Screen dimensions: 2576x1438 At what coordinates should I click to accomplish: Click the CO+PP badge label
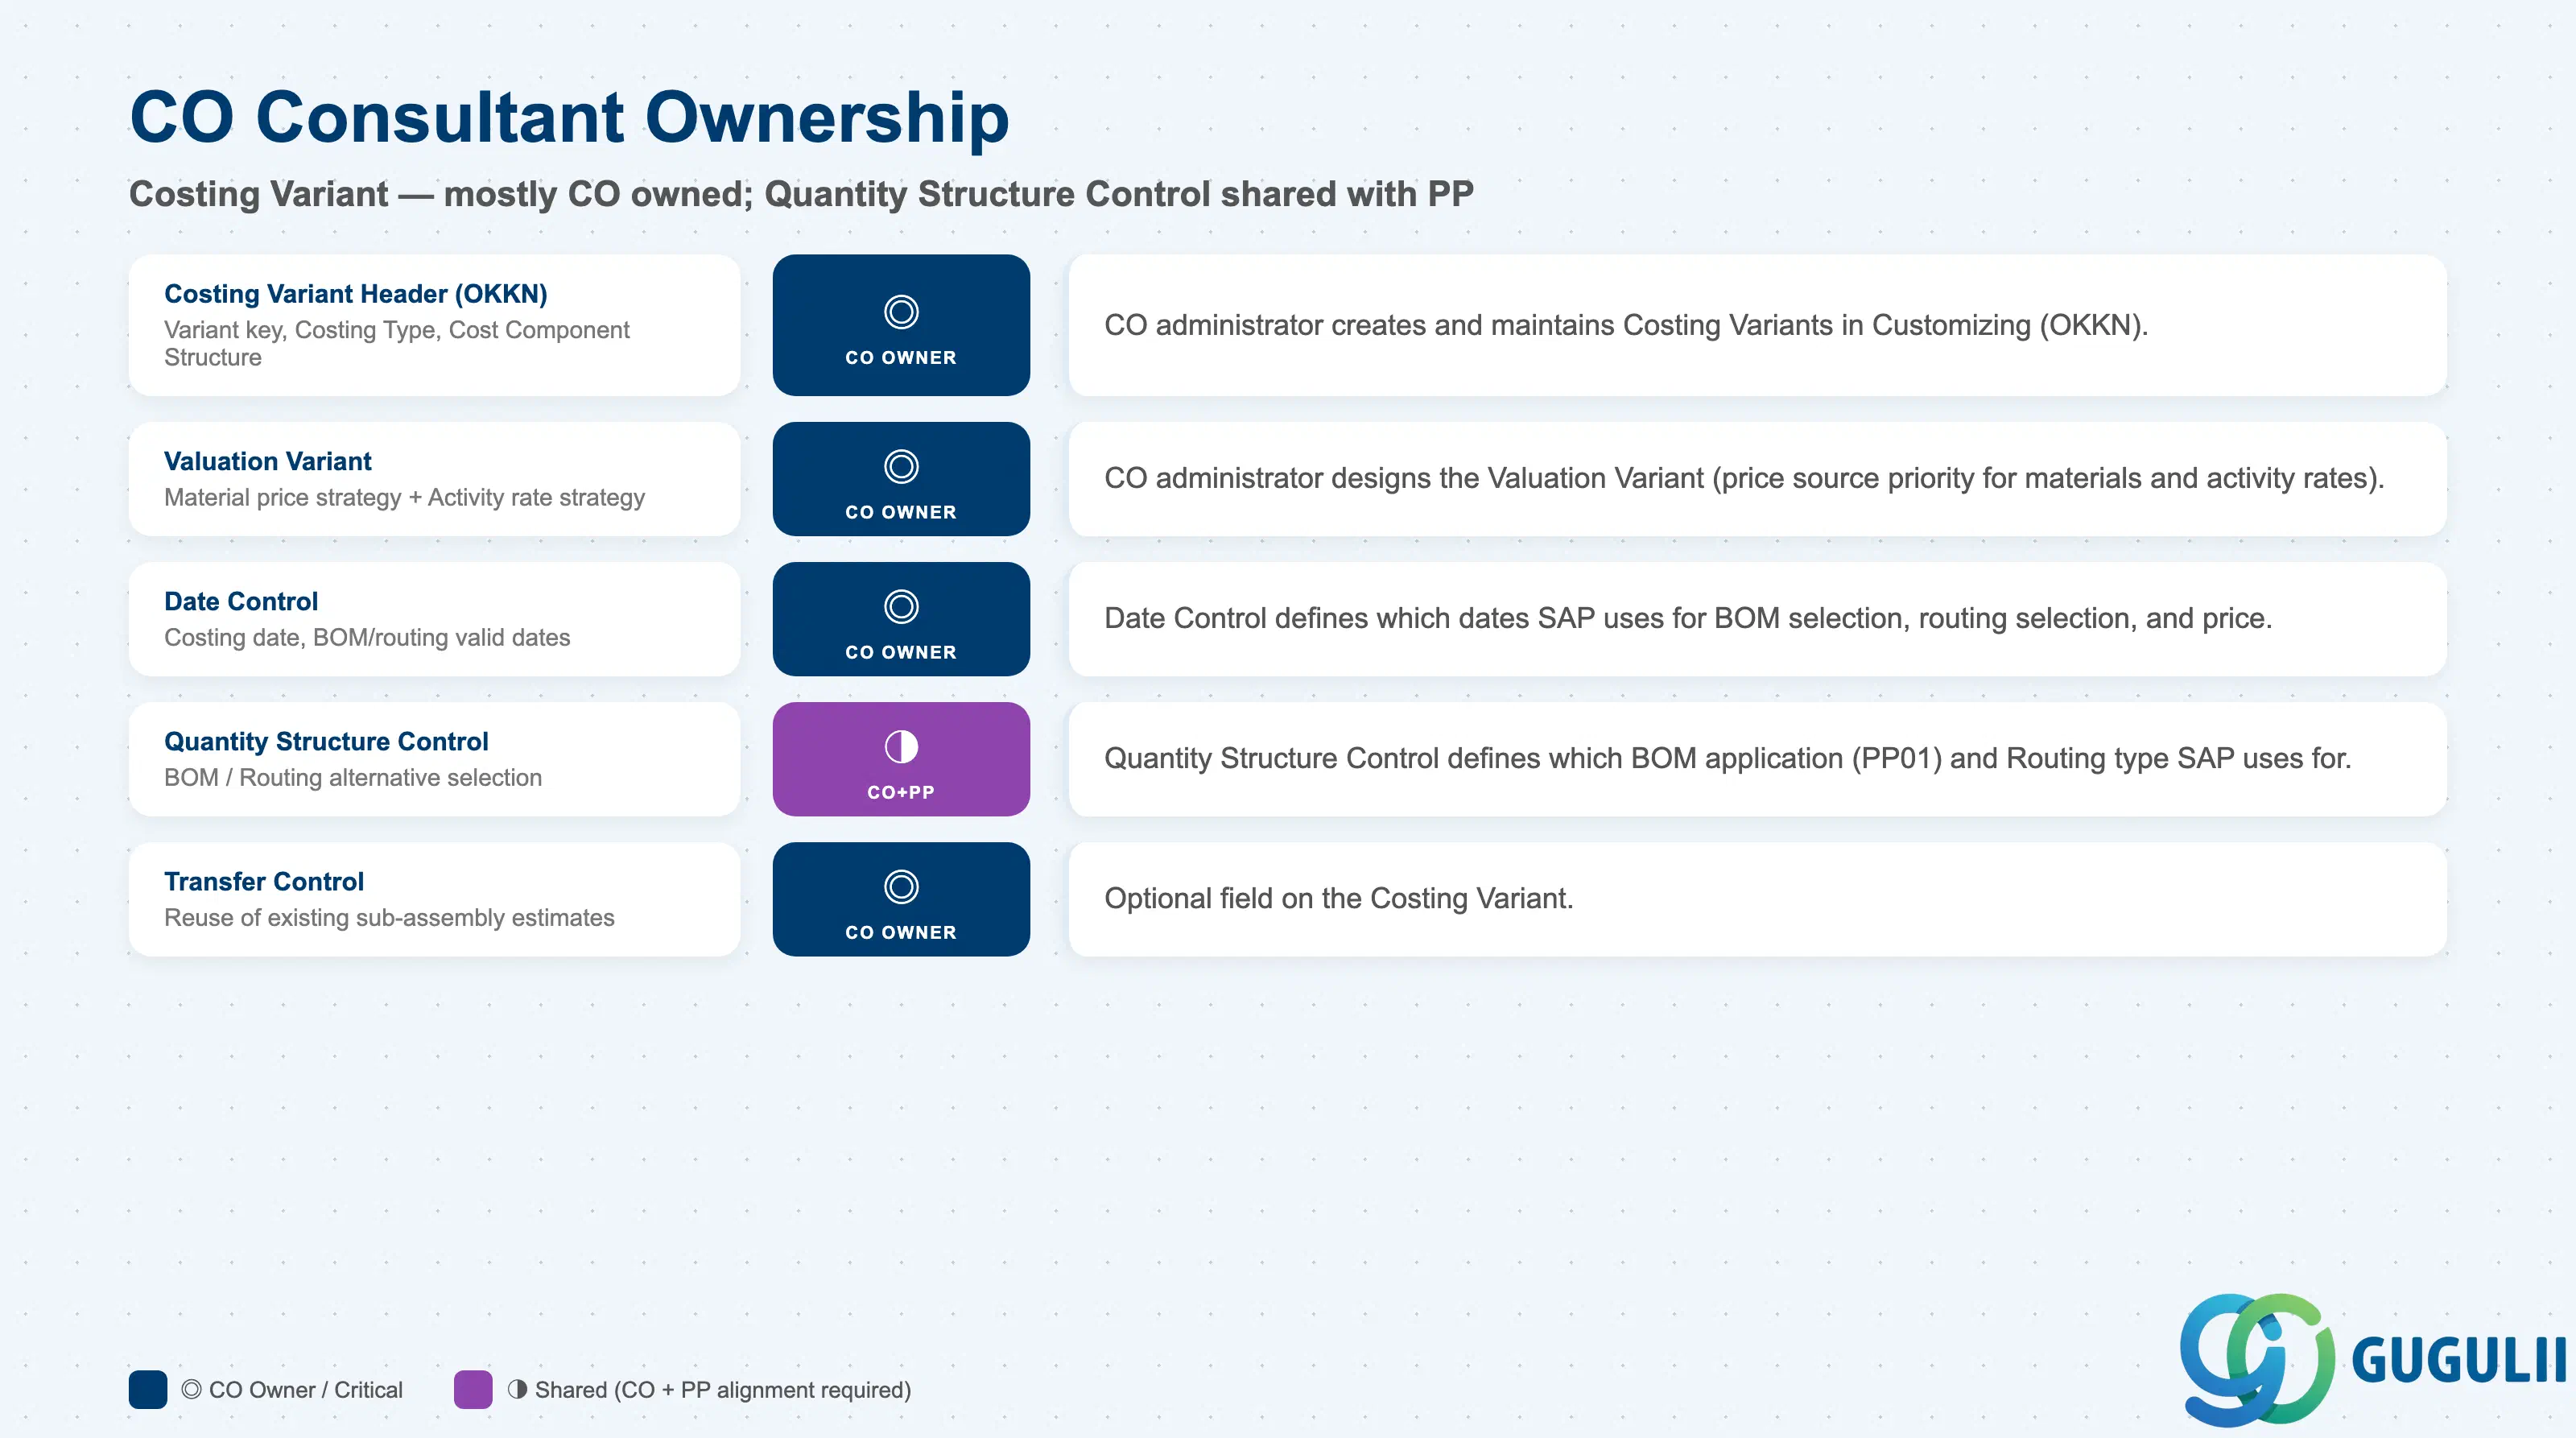[901, 792]
